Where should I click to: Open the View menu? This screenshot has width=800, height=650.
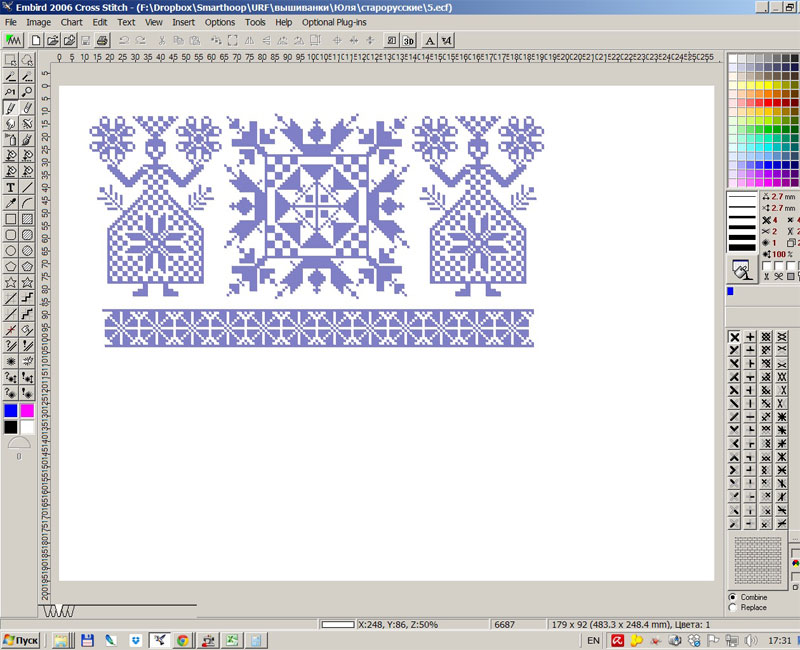coord(154,22)
